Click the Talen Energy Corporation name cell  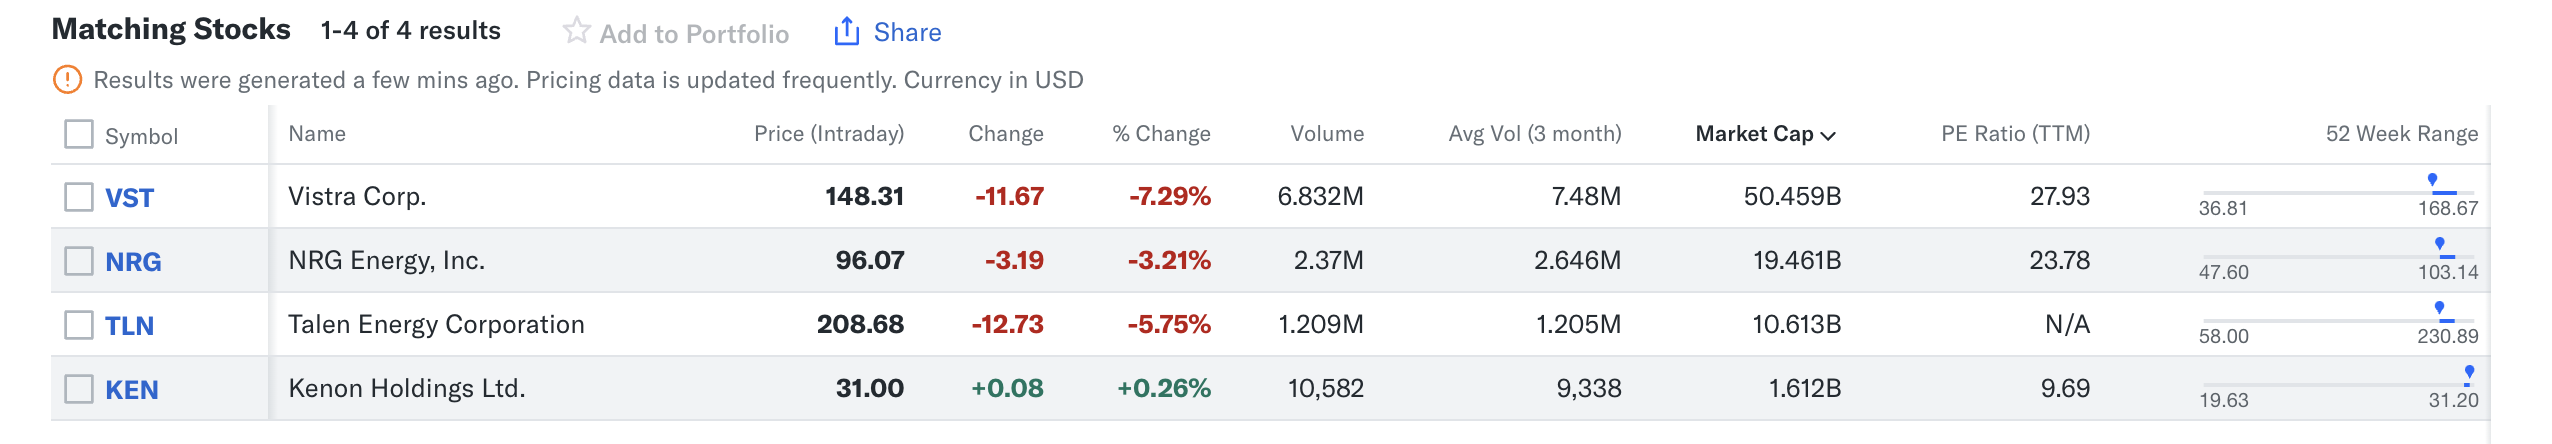coord(436,324)
